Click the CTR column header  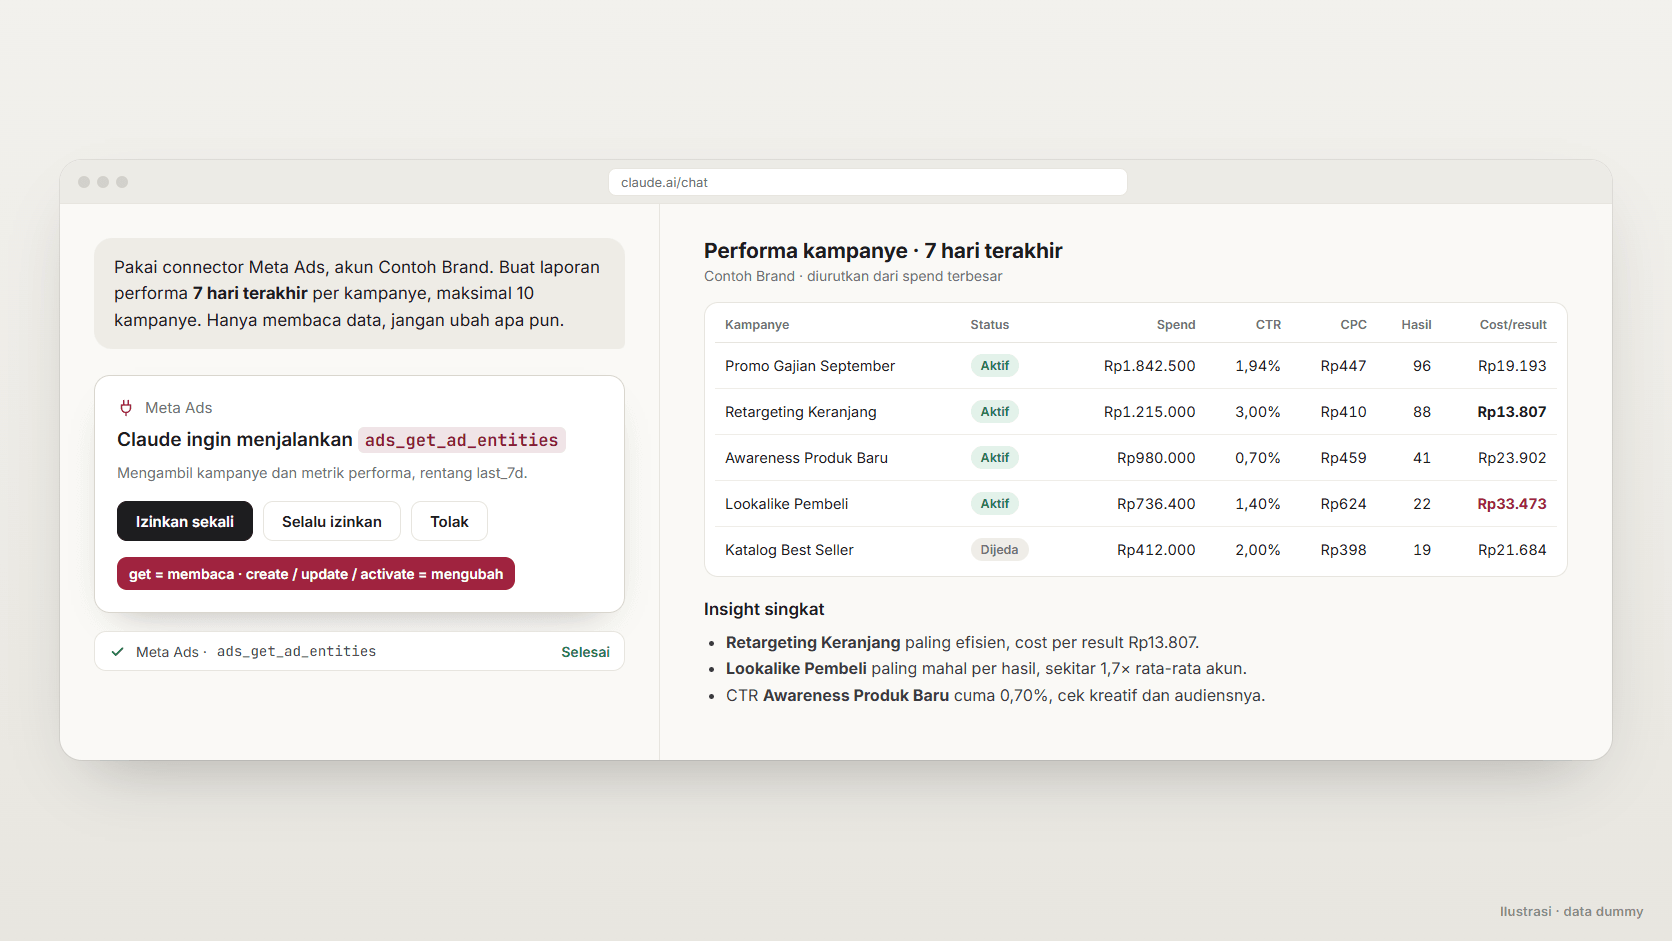coord(1268,325)
